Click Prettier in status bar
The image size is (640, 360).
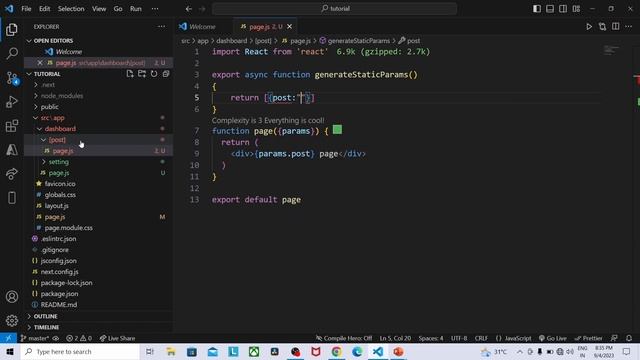tap(588, 338)
